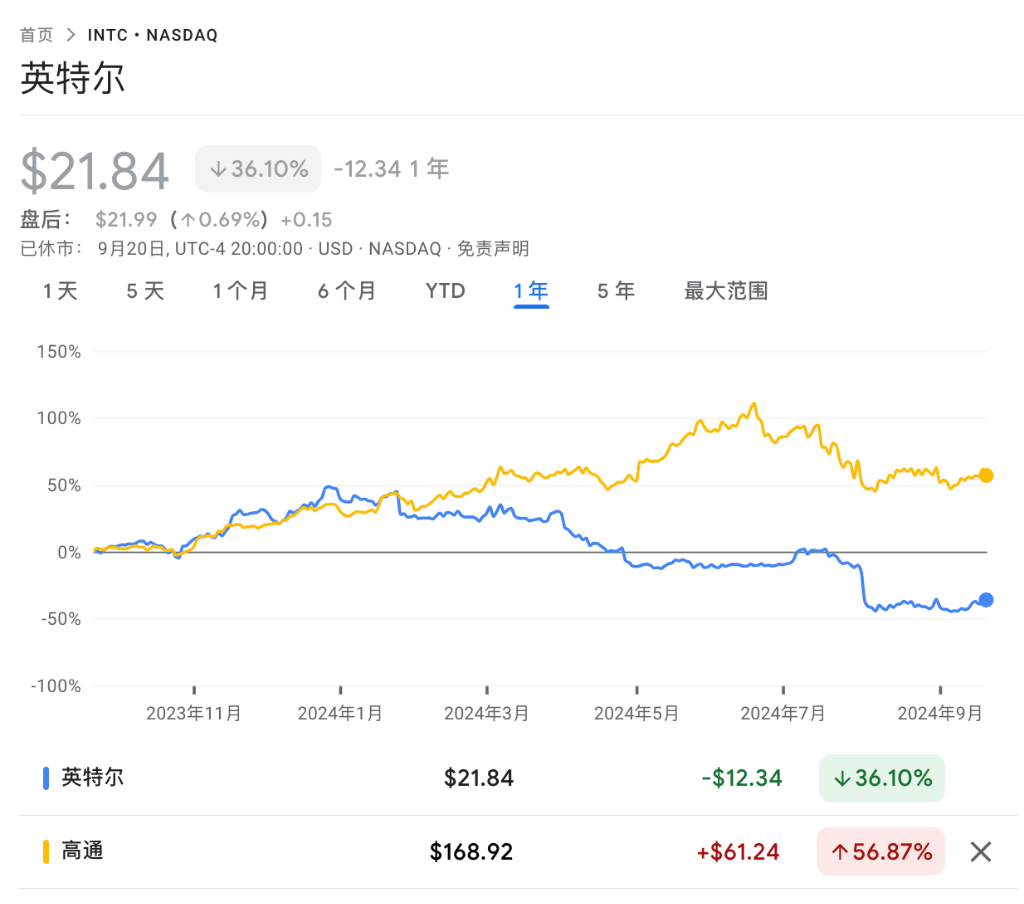Screen dimensions: 1024x904
Task: Click the 2024年7月 axis label
Action: (x=782, y=713)
